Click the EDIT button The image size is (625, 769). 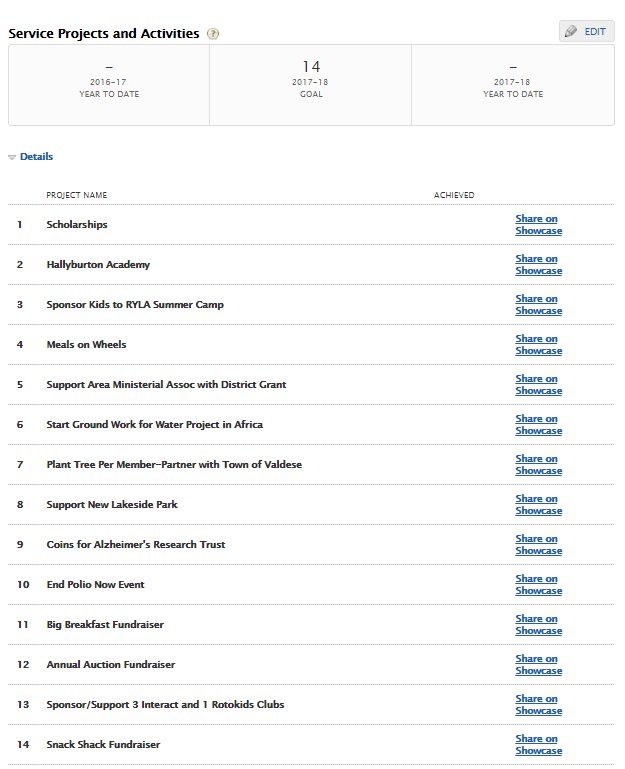586,31
